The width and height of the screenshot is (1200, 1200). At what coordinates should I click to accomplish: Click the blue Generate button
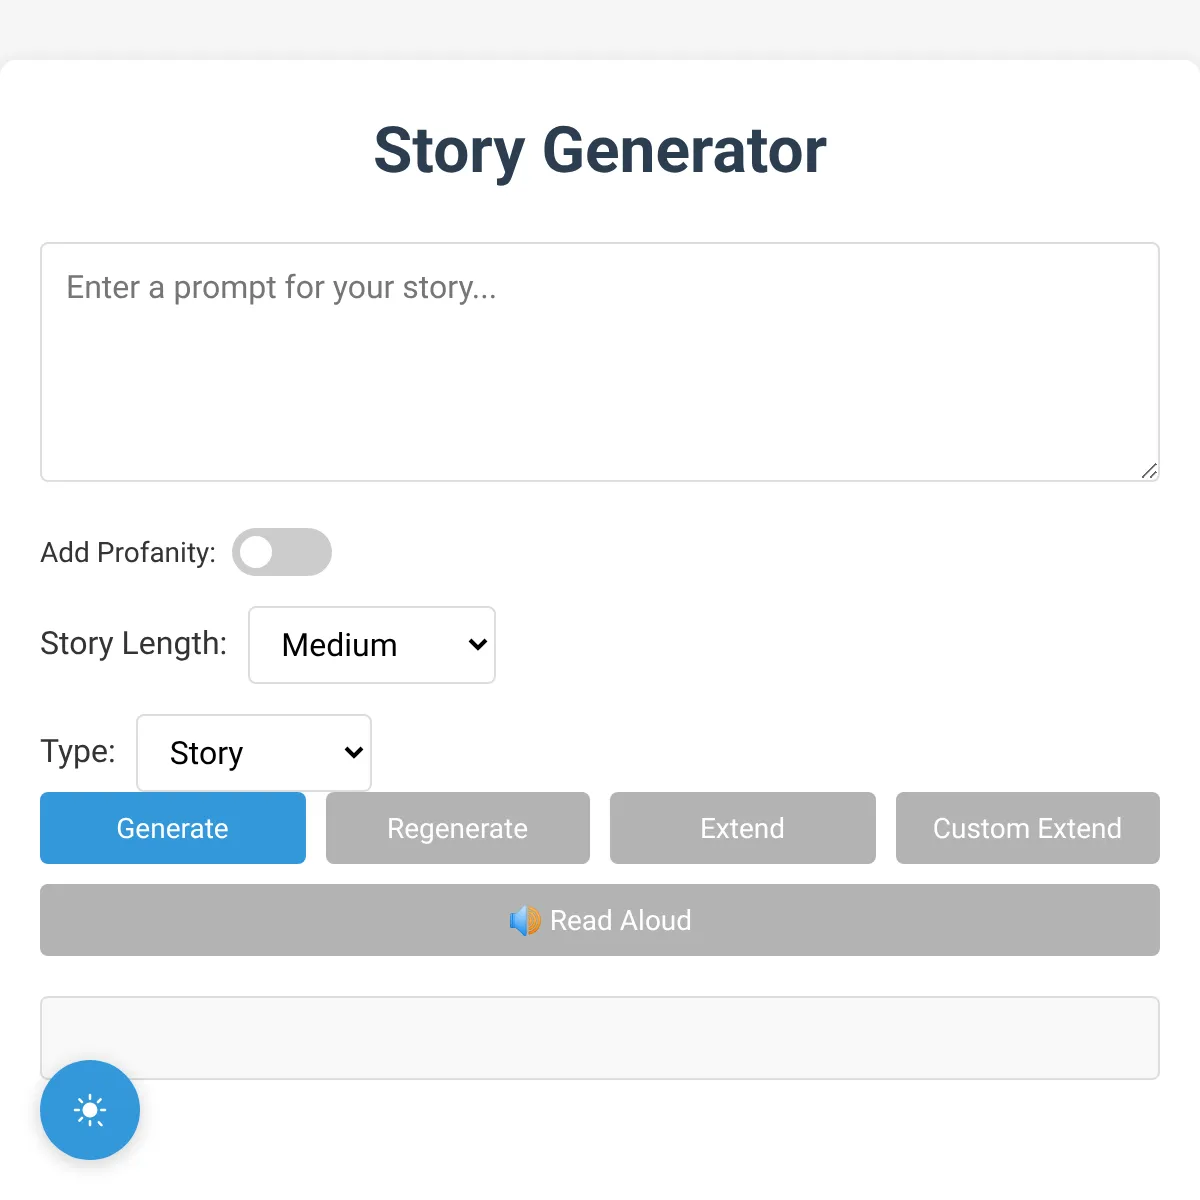(173, 828)
